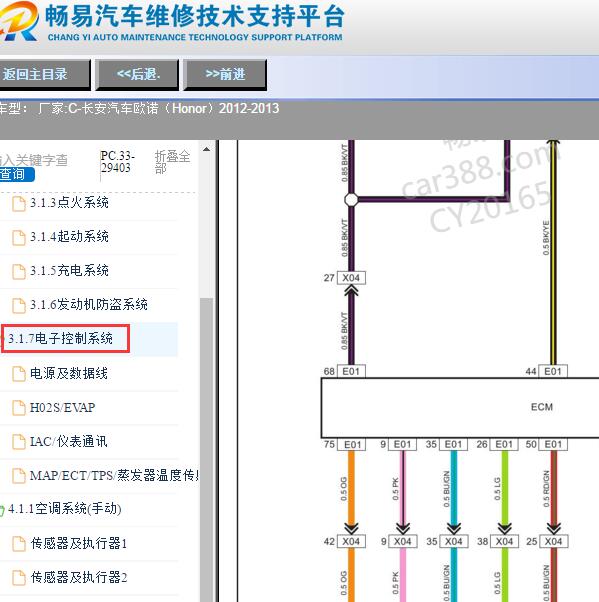The width and height of the screenshot is (599, 602).
Task: Click the sidebar scrollbar up arrow
Action: coord(206,149)
